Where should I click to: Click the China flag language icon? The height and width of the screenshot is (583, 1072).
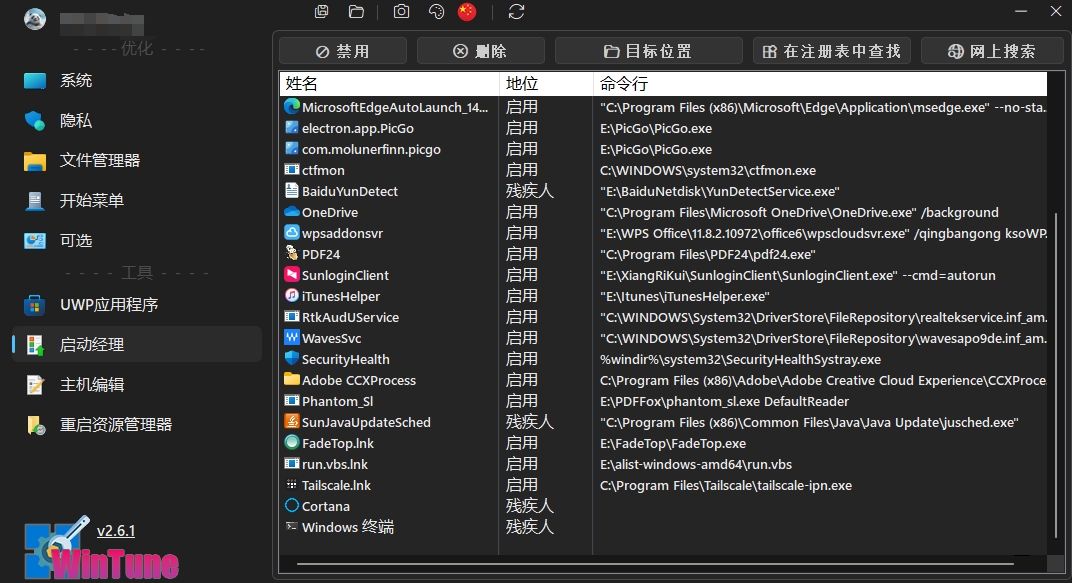click(x=467, y=12)
